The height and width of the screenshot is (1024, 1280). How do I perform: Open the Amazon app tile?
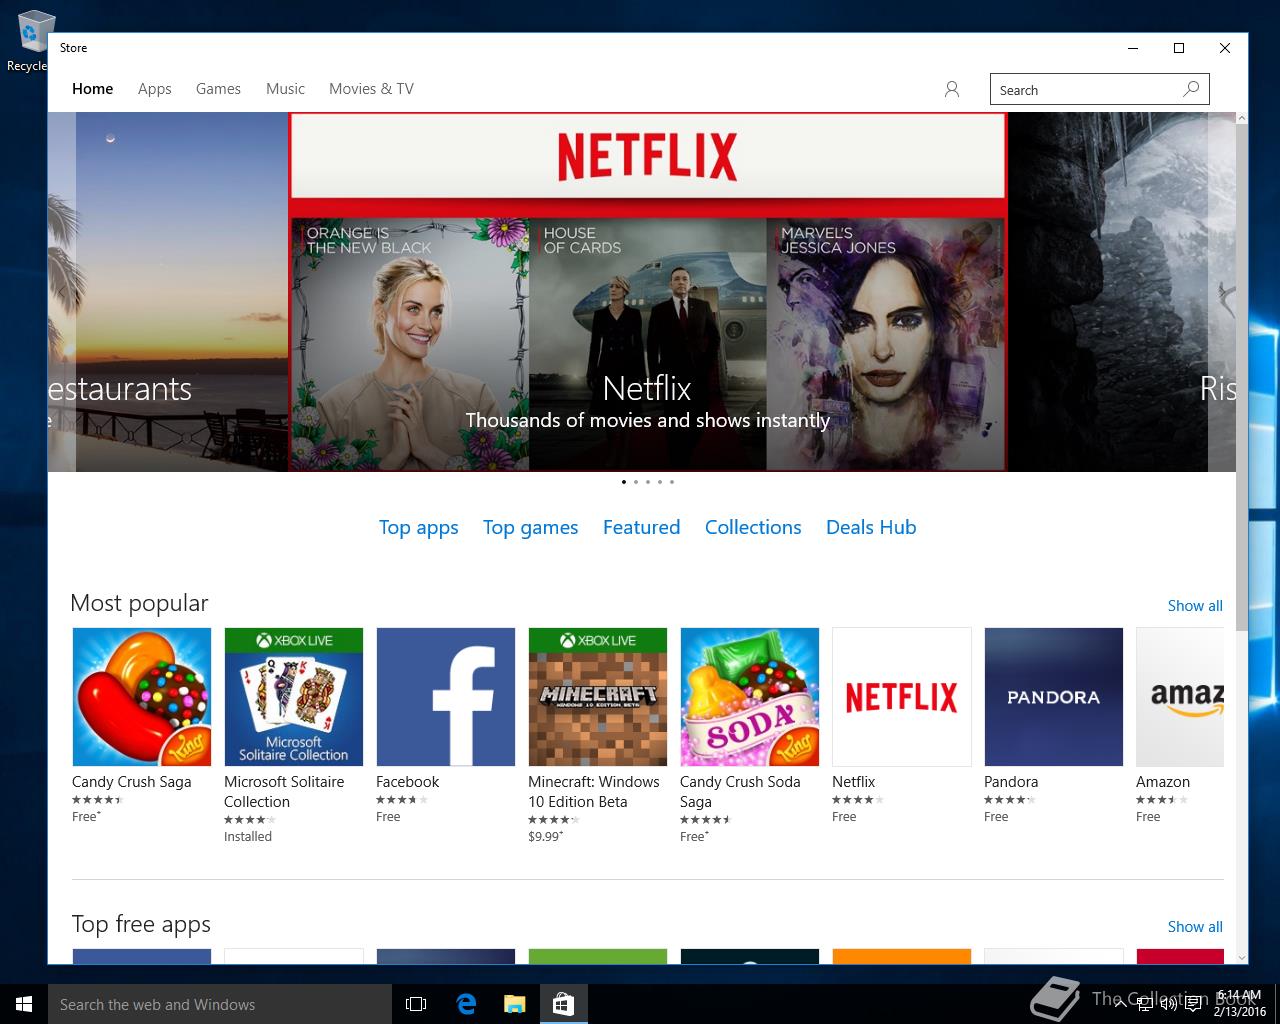(x=1180, y=697)
